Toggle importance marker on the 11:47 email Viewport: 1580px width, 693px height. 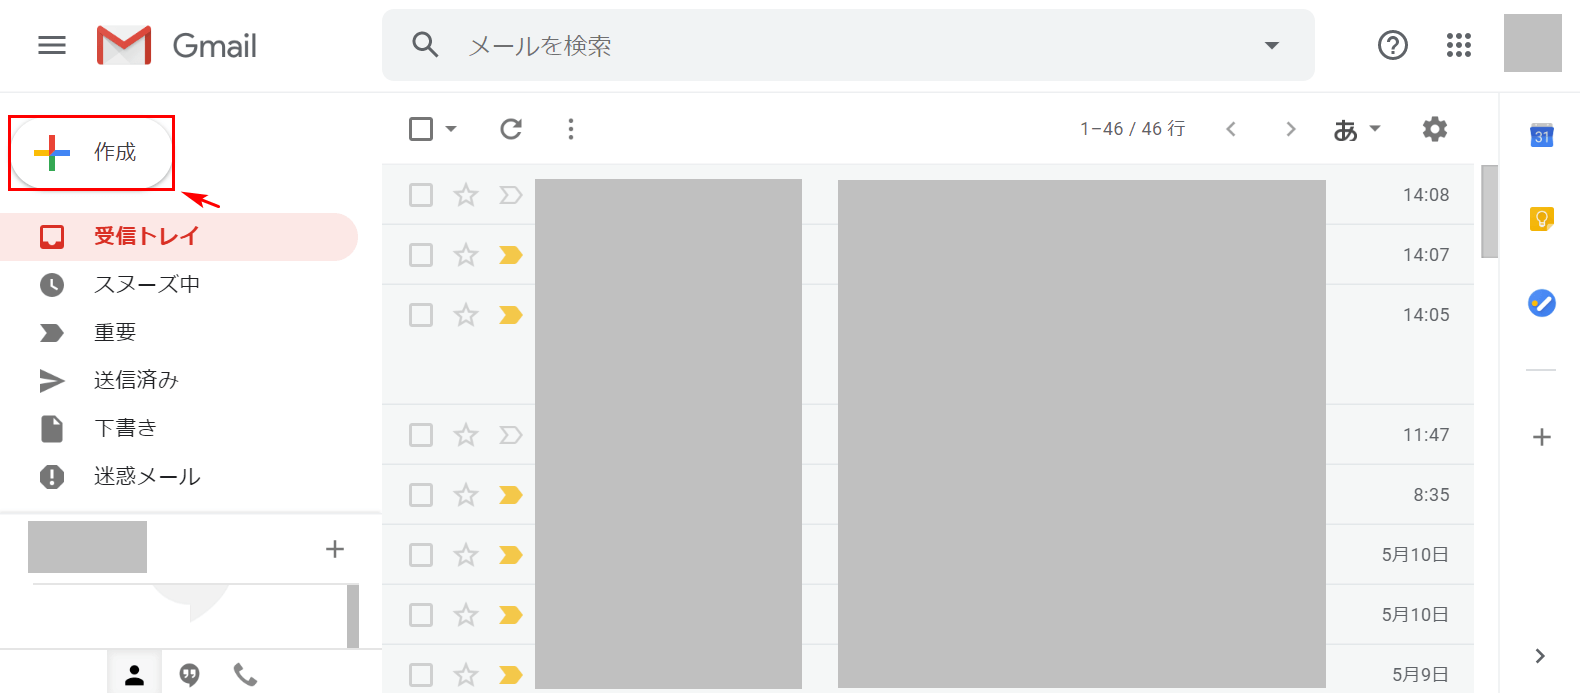click(511, 435)
